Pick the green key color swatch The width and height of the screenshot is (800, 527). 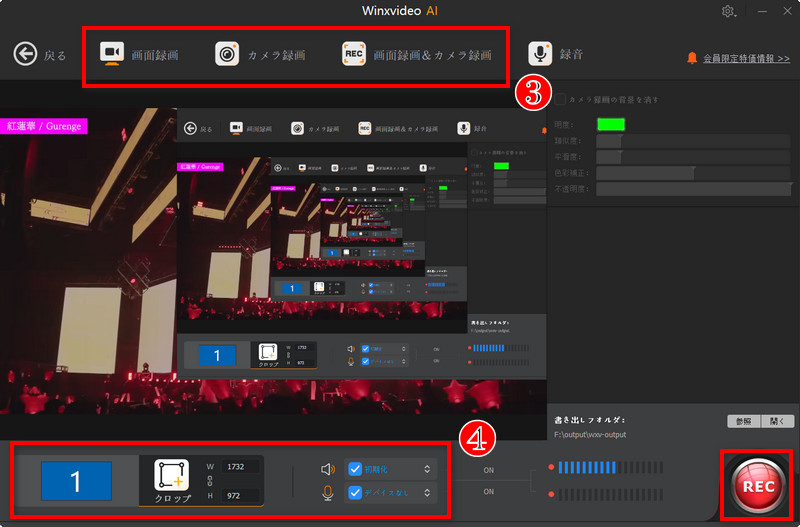[611, 124]
